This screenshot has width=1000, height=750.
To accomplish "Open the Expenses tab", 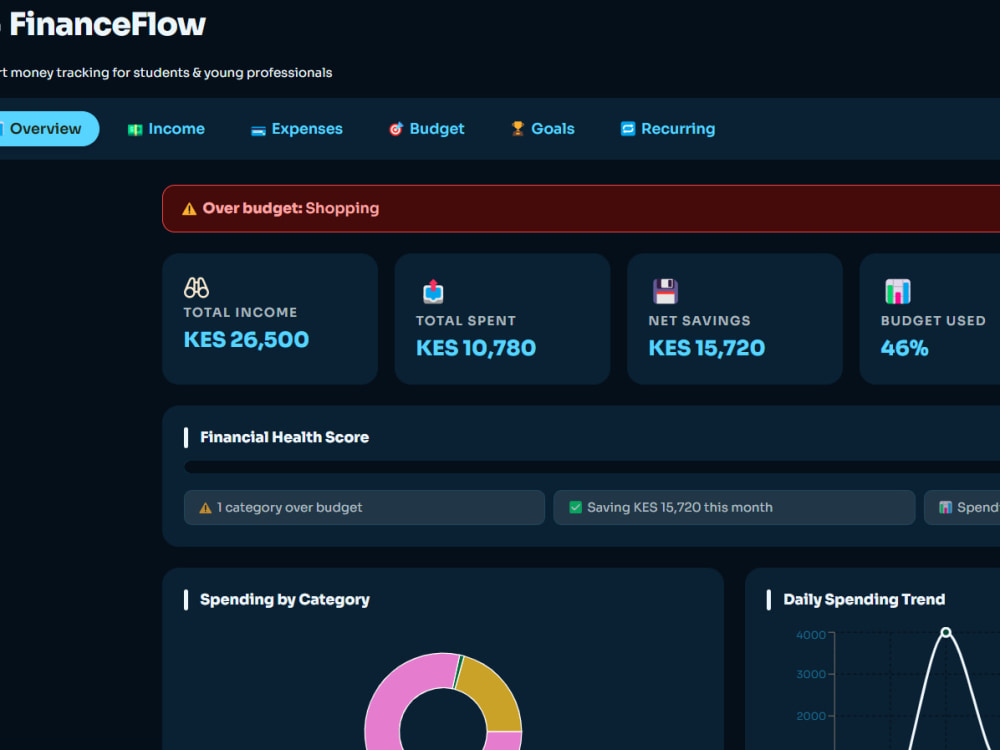I will [297, 129].
